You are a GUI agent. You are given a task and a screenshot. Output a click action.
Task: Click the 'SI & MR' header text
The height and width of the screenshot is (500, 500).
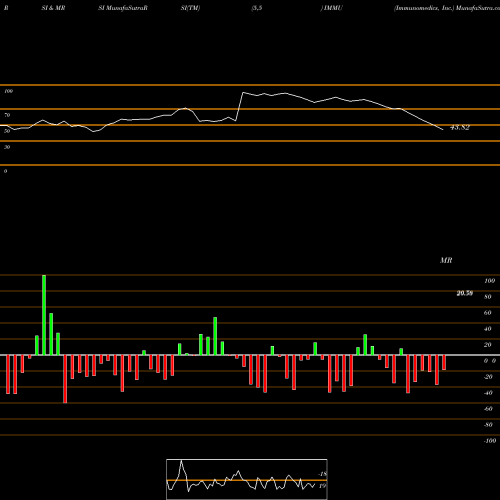tap(53, 8)
